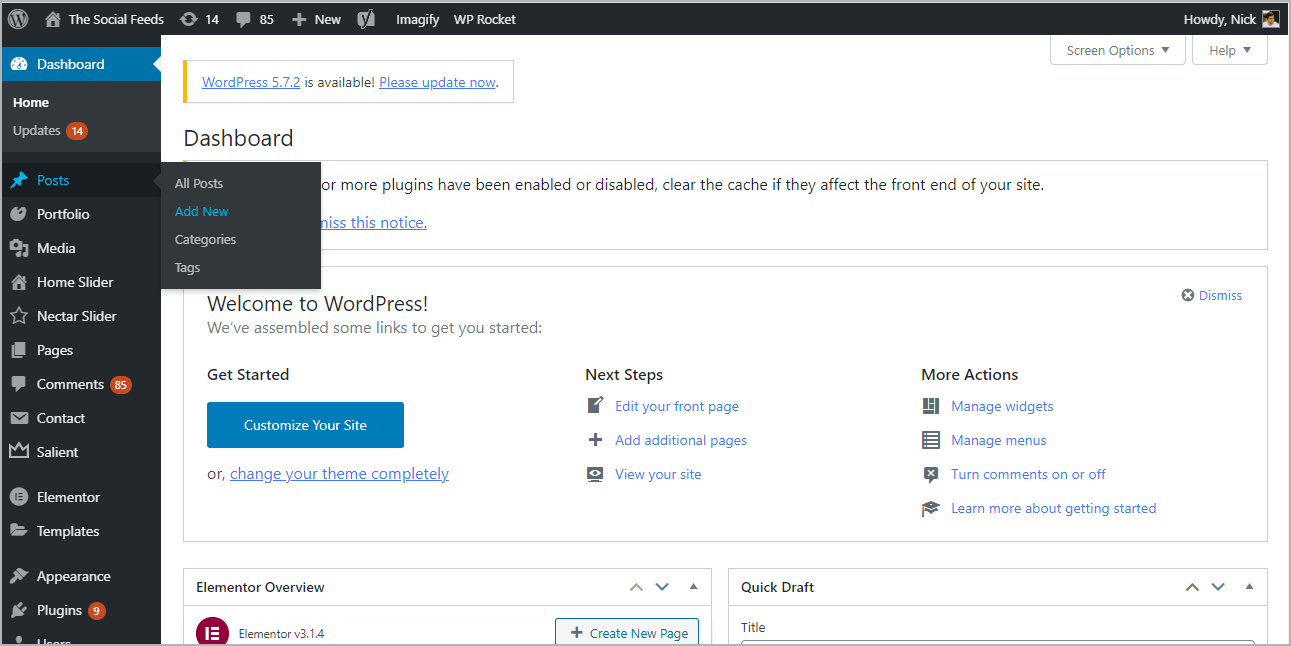Choose Add New in Posts flyout
The image size is (1291, 646).
[201, 211]
